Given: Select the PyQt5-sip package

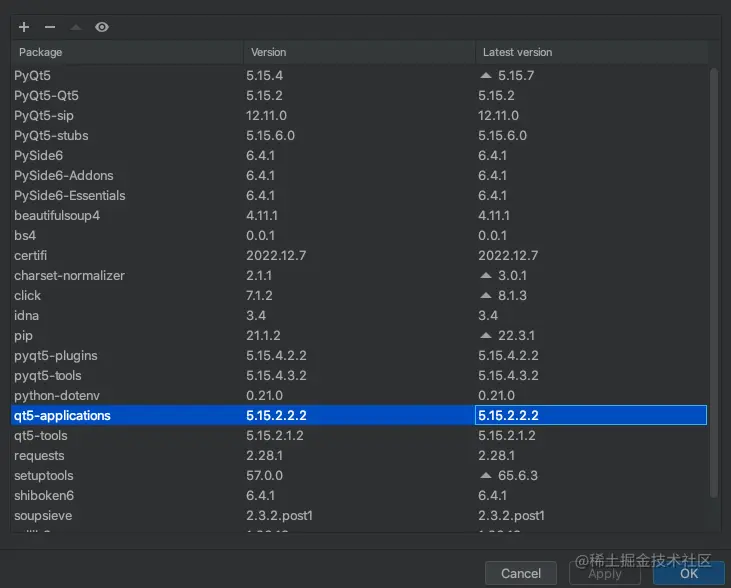Looking at the screenshot, I should click(x=44, y=116).
